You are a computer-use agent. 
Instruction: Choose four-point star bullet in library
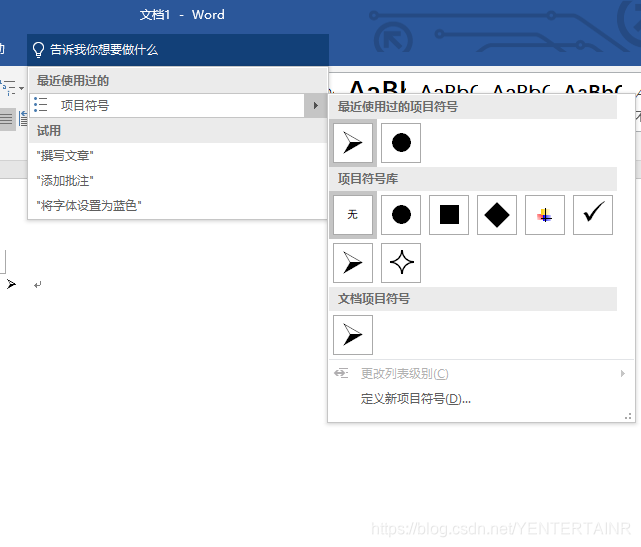pos(401,263)
